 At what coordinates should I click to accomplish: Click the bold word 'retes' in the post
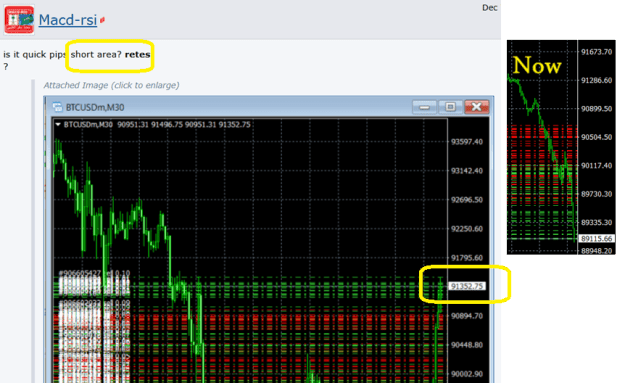pyautogui.click(x=138, y=55)
